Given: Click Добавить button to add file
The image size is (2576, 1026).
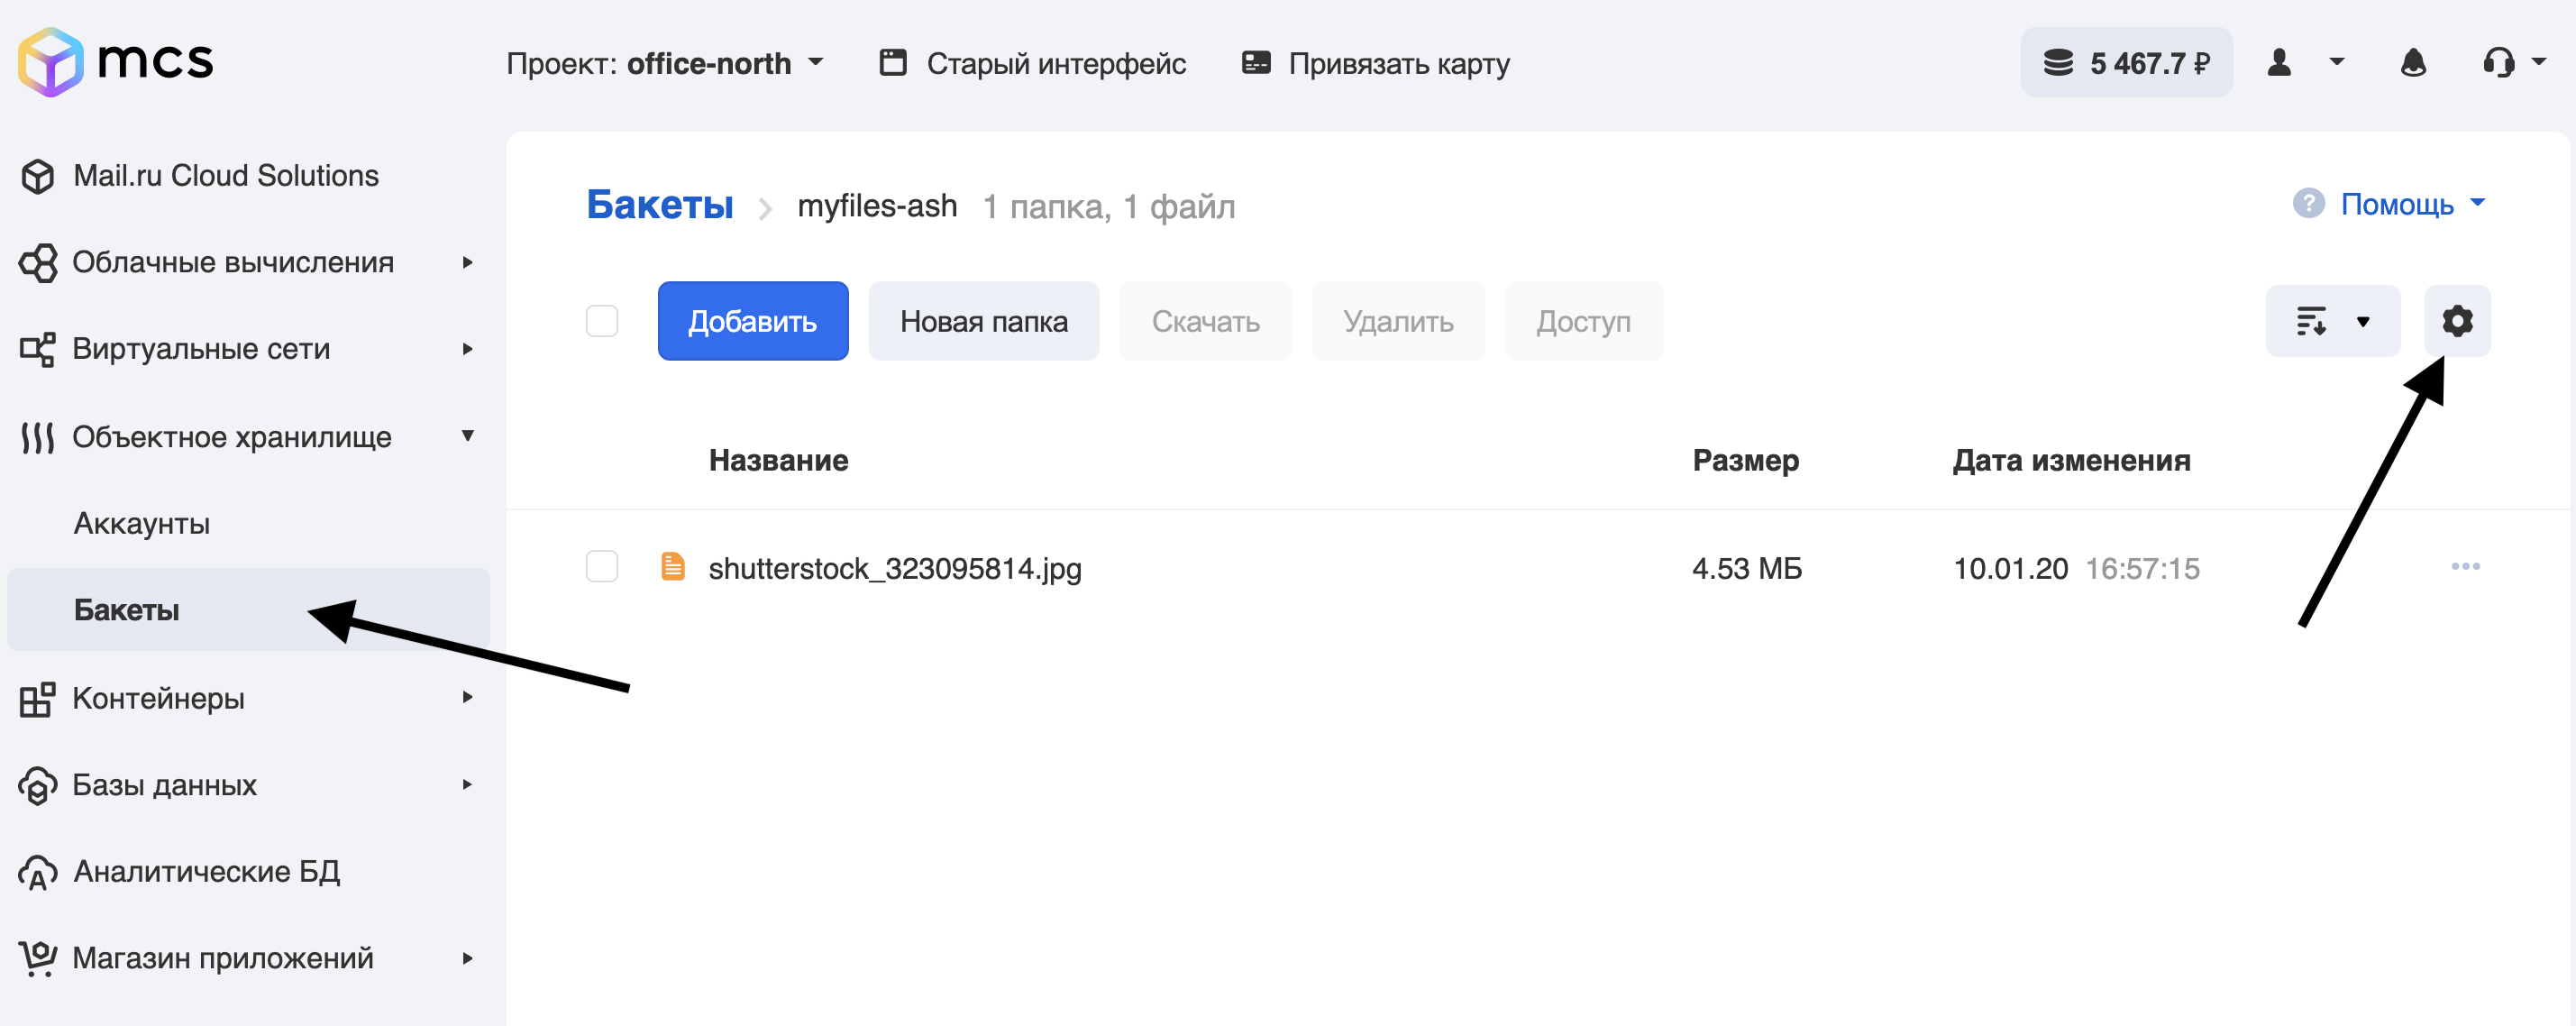Looking at the screenshot, I should coord(749,321).
